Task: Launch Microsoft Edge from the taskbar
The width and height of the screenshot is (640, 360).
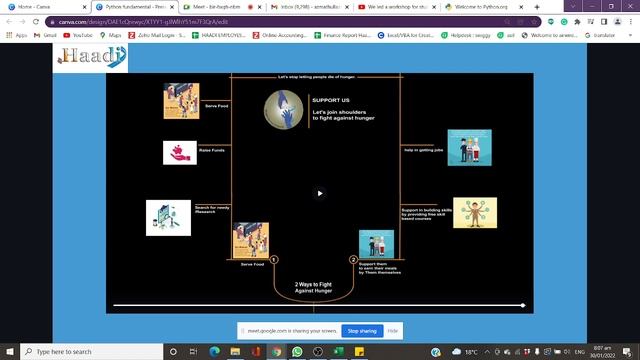Action: pyautogui.click(x=215, y=351)
